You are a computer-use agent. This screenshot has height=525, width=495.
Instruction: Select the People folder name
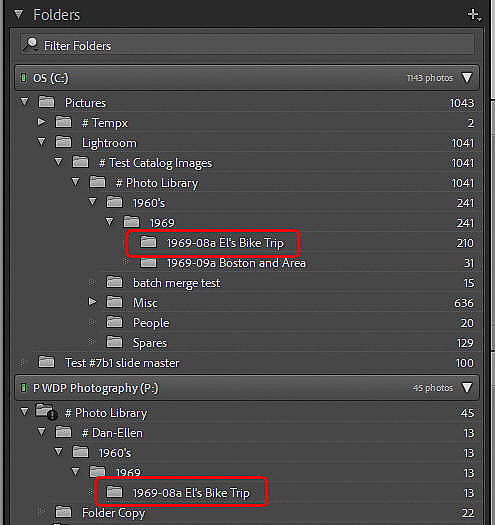(x=151, y=323)
